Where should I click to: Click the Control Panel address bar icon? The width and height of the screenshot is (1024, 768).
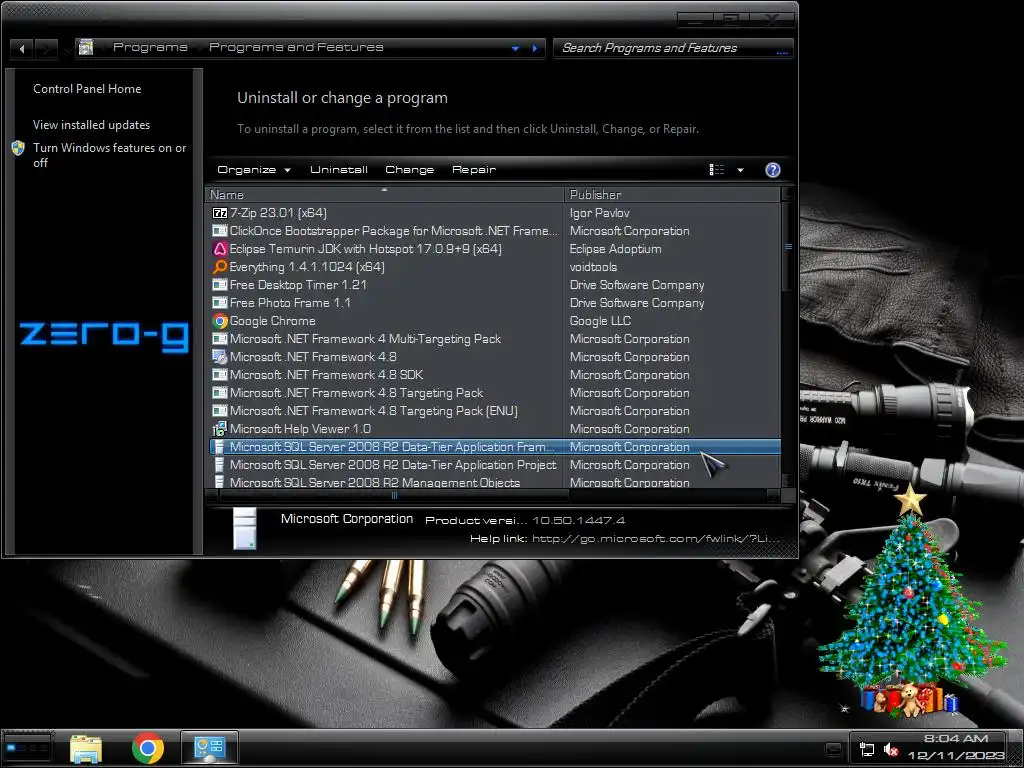[x=86, y=47]
